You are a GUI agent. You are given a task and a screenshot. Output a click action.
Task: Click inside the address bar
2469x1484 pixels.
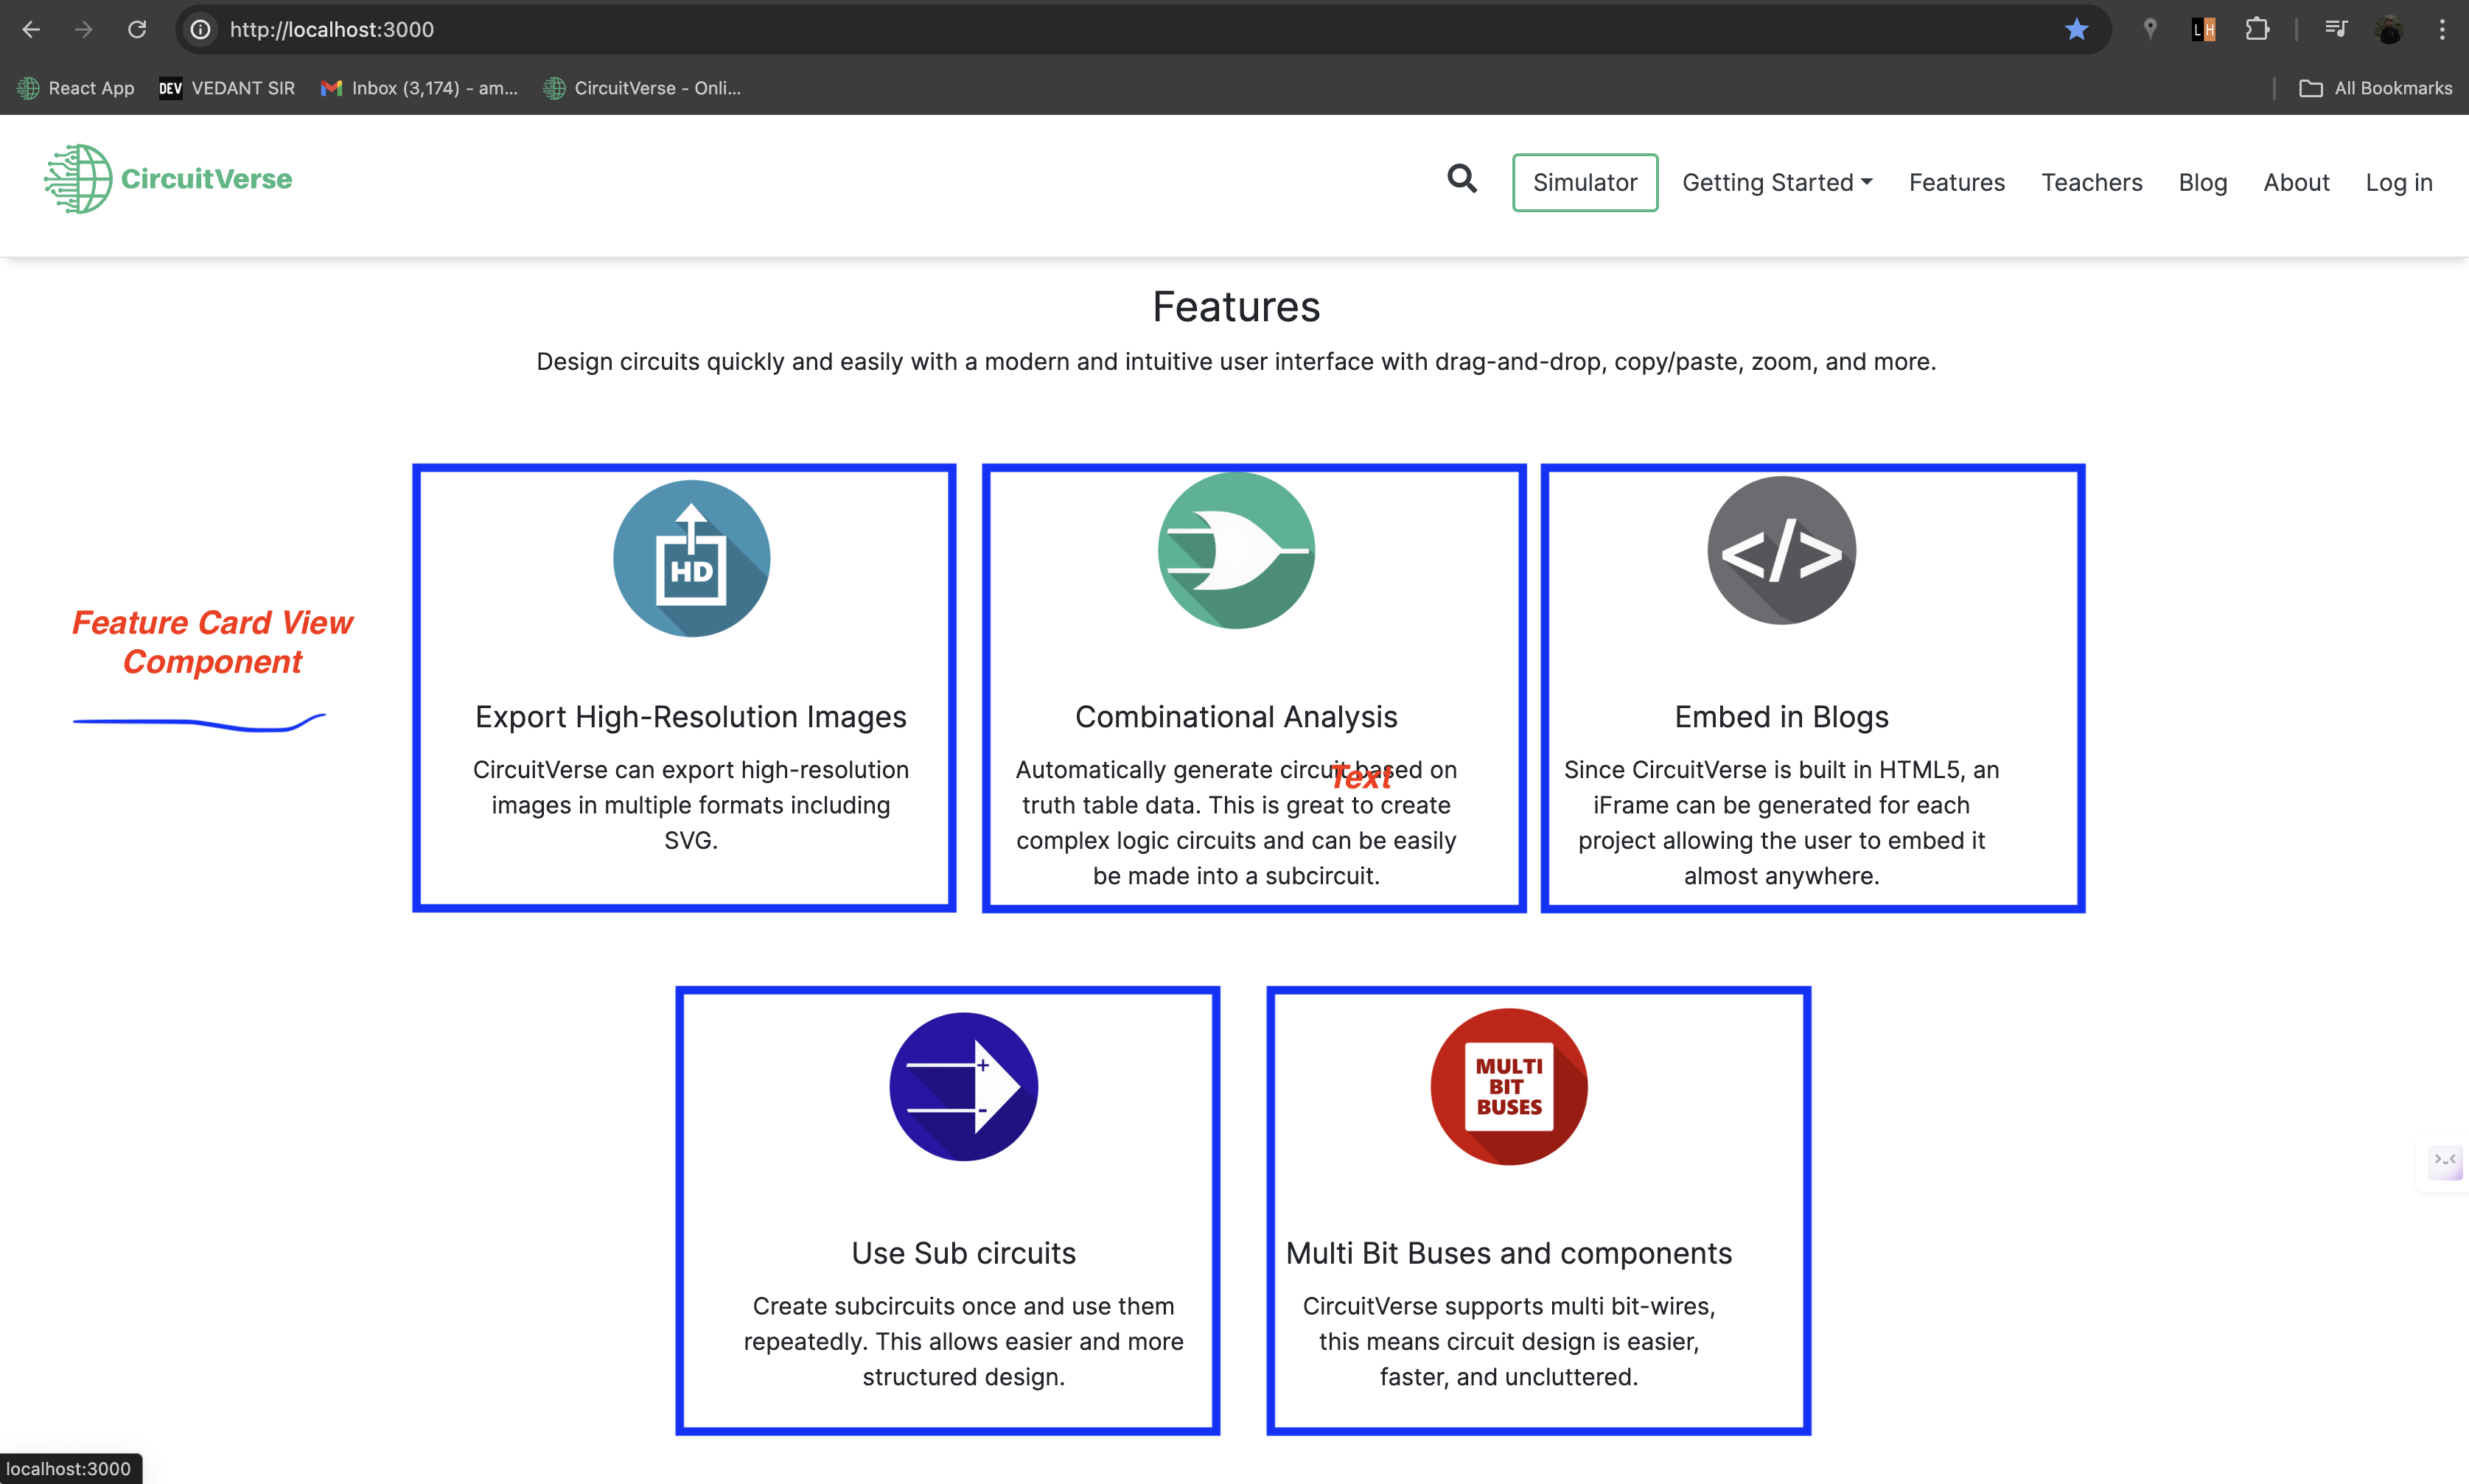tap(700, 29)
